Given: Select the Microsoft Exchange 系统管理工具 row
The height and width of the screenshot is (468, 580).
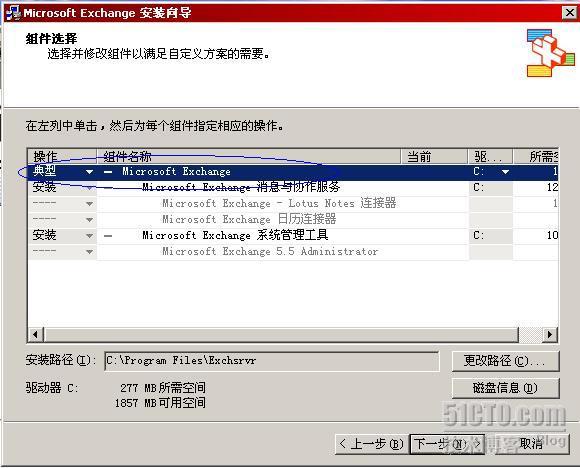Looking at the screenshot, I should pyautogui.click(x=293, y=236).
